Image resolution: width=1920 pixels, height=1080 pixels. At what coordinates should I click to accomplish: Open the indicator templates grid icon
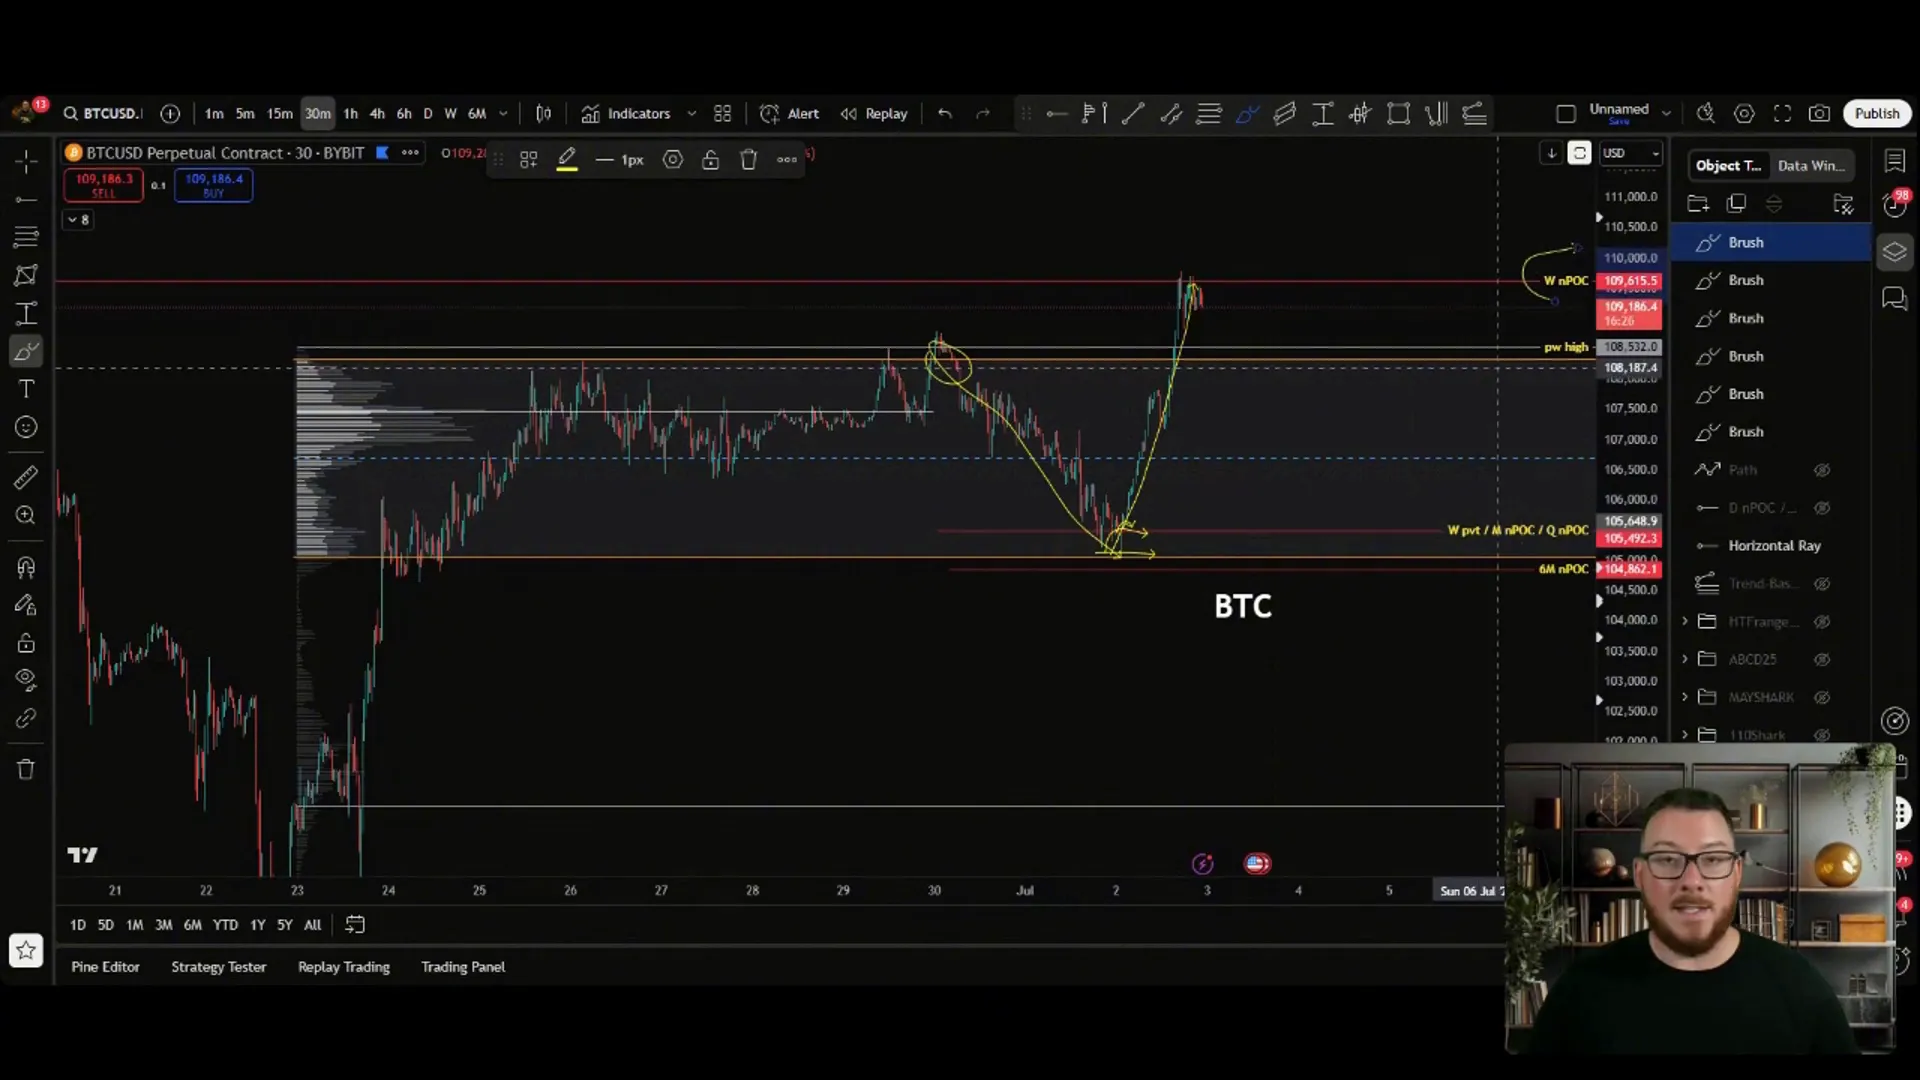[x=723, y=114]
